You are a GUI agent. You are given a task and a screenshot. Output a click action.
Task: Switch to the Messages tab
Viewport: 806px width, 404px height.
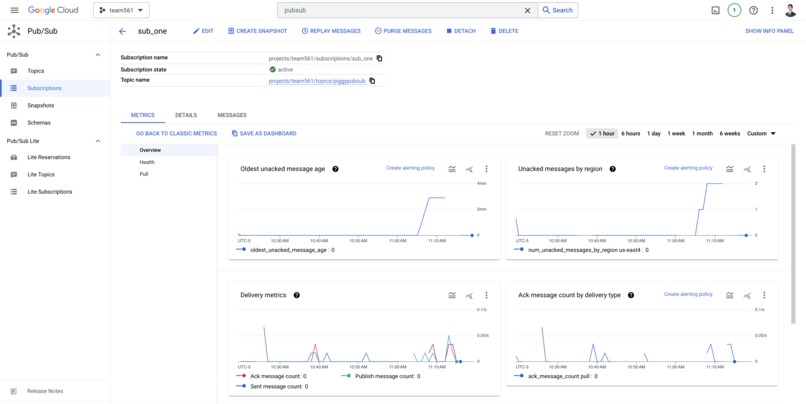pos(232,115)
